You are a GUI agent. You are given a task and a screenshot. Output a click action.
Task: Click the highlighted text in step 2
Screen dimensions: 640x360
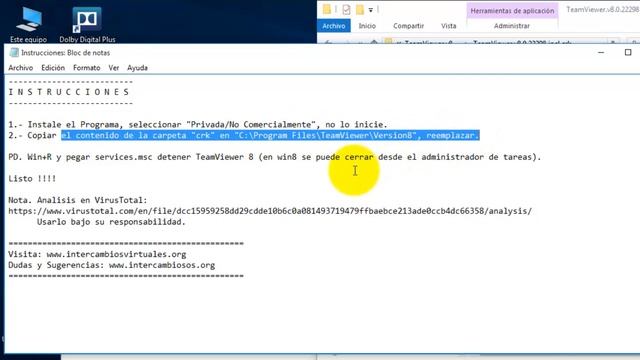click(x=270, y=135)
